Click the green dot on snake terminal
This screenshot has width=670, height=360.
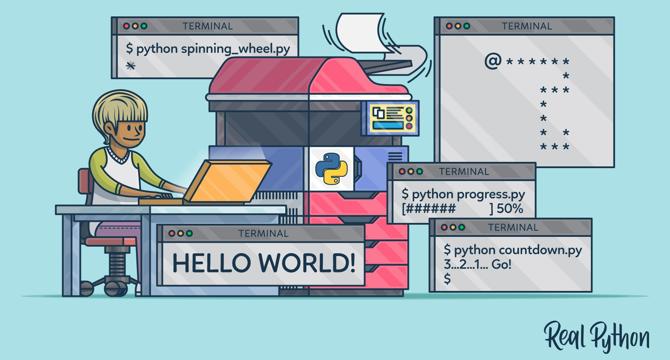(467, 26)
